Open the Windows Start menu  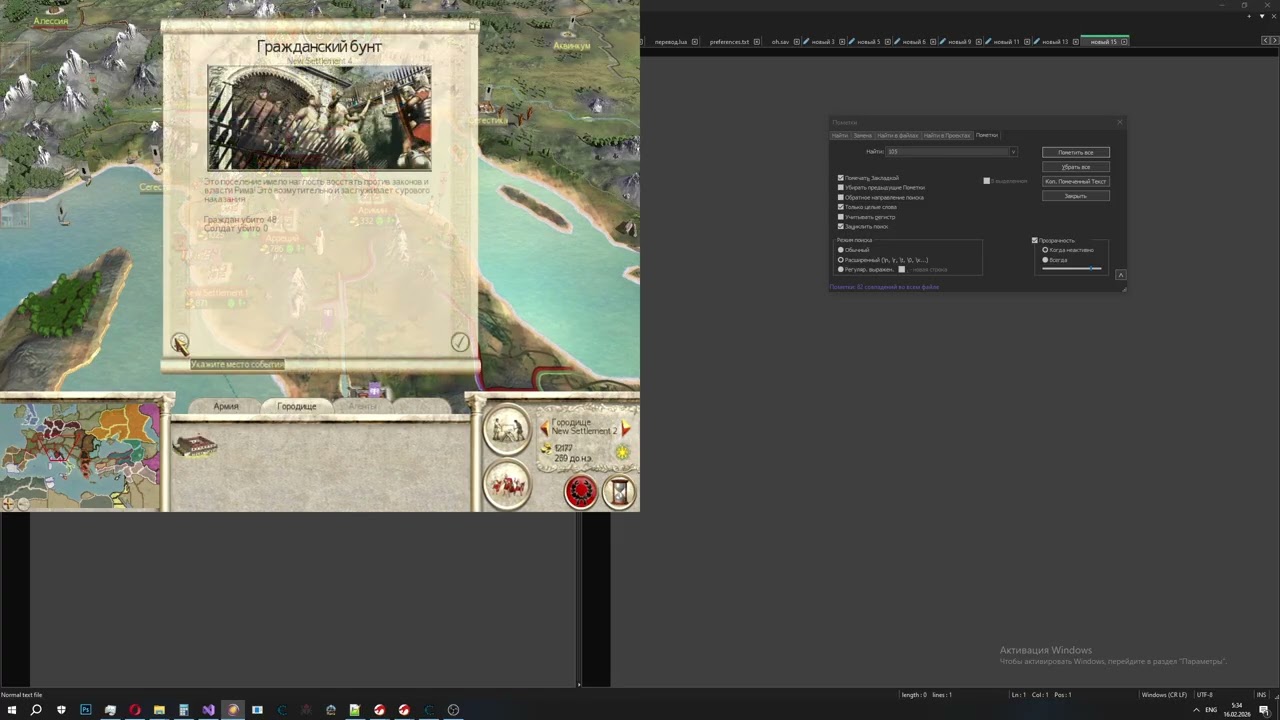click(x=12, y=710)
